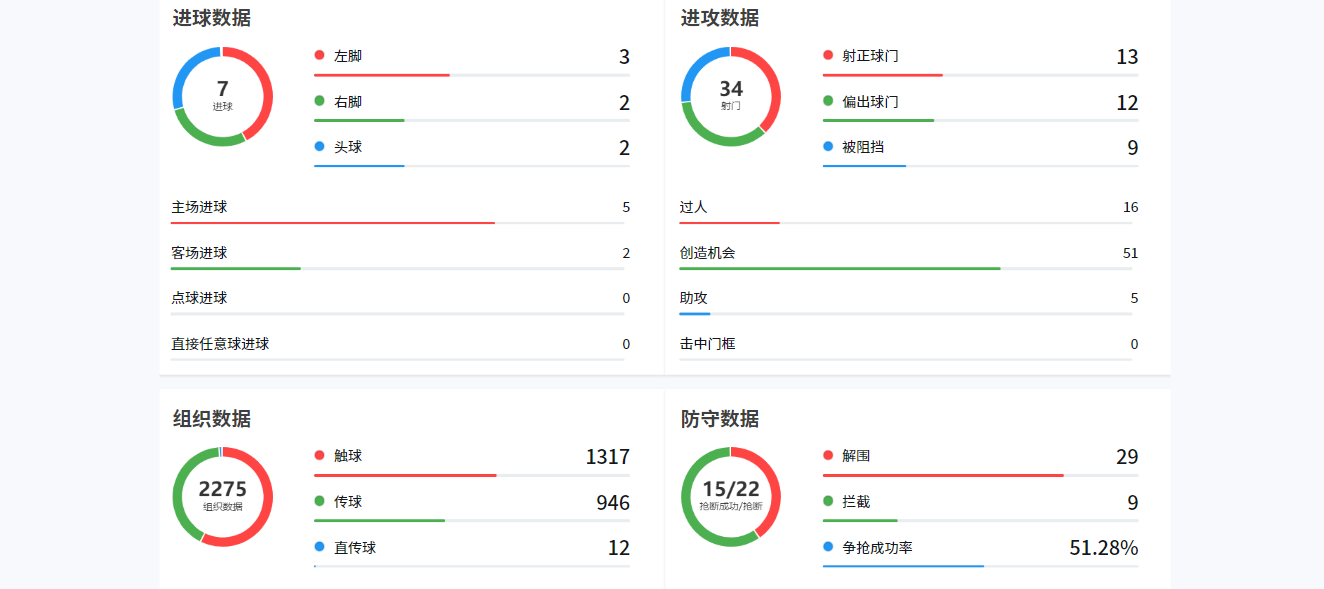
Task: Click the 进攻数据 section heading
Action: click(720, 18)
